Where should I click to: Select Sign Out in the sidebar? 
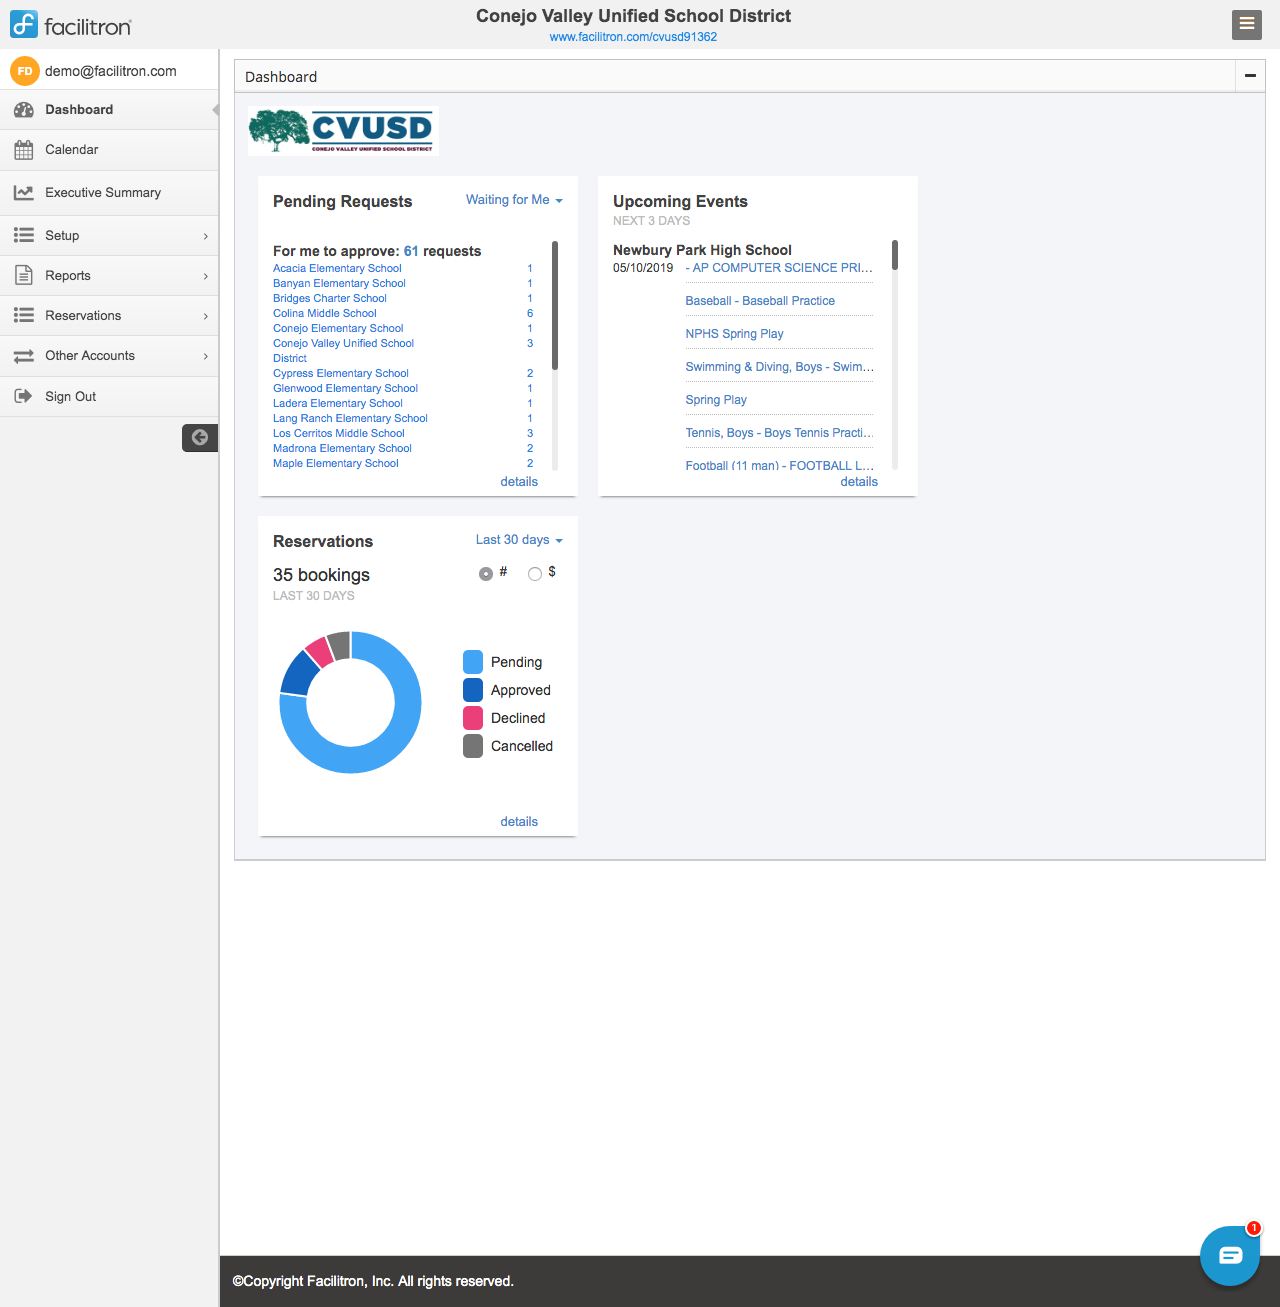click(x=109, y=396)
